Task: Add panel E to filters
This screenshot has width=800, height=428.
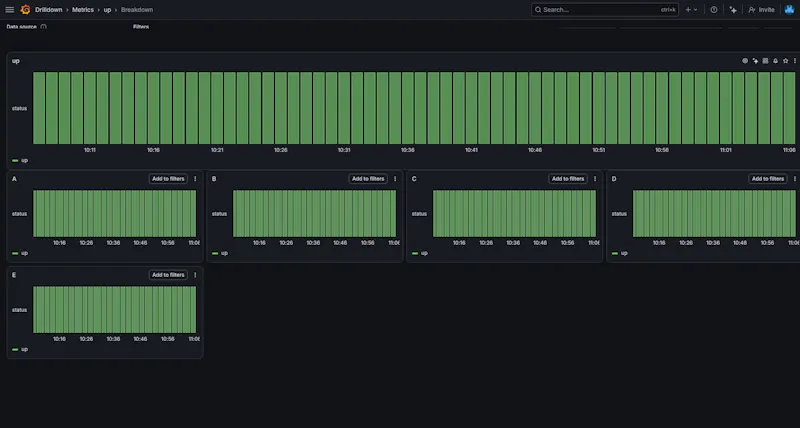Action: [168, 275]
